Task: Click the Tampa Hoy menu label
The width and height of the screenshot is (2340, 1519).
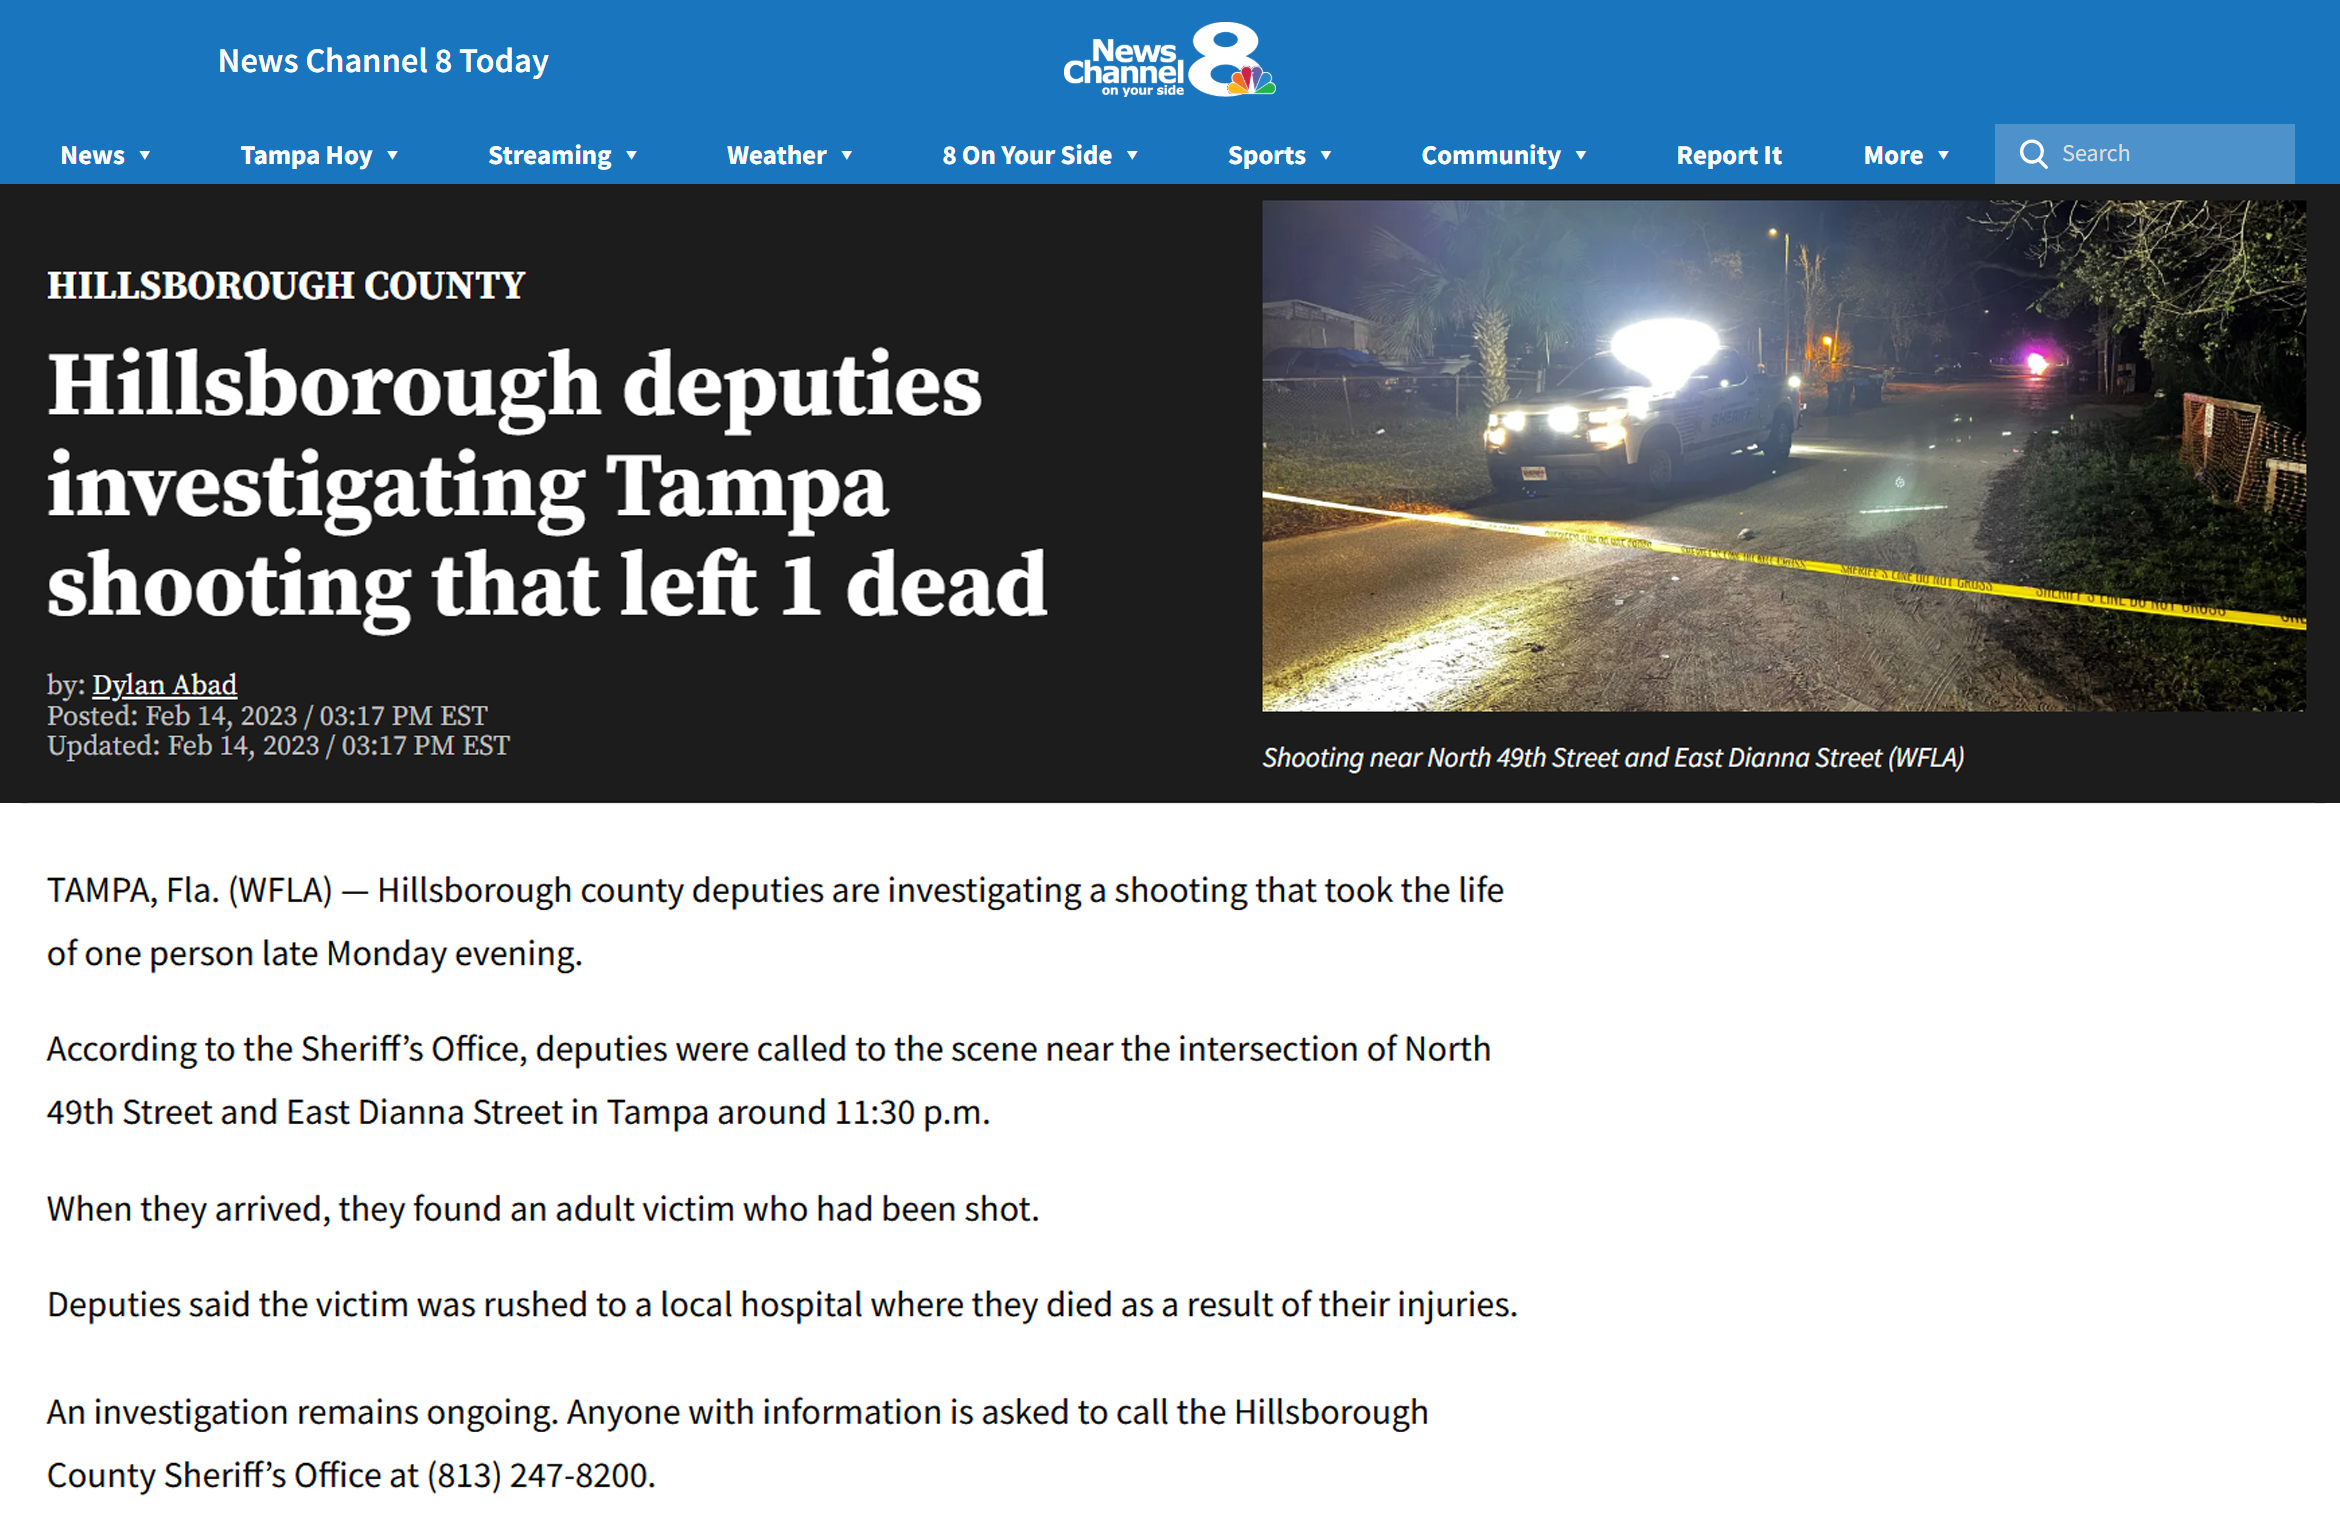Action: pos(306,155)
